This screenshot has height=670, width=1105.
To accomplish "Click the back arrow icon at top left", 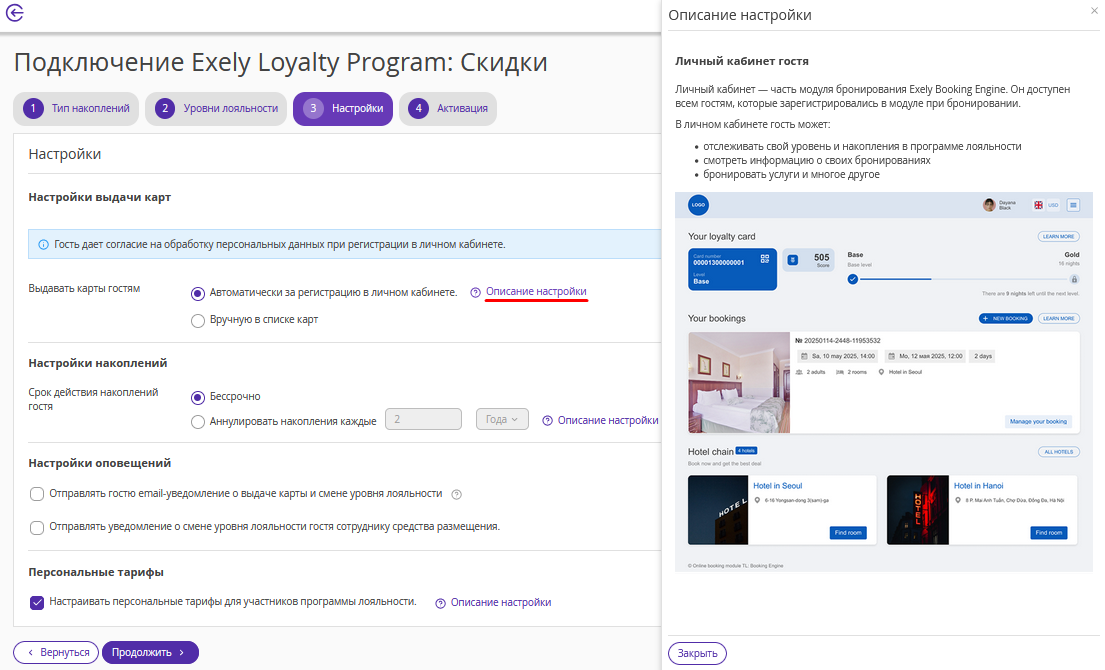I will point(15,13).
